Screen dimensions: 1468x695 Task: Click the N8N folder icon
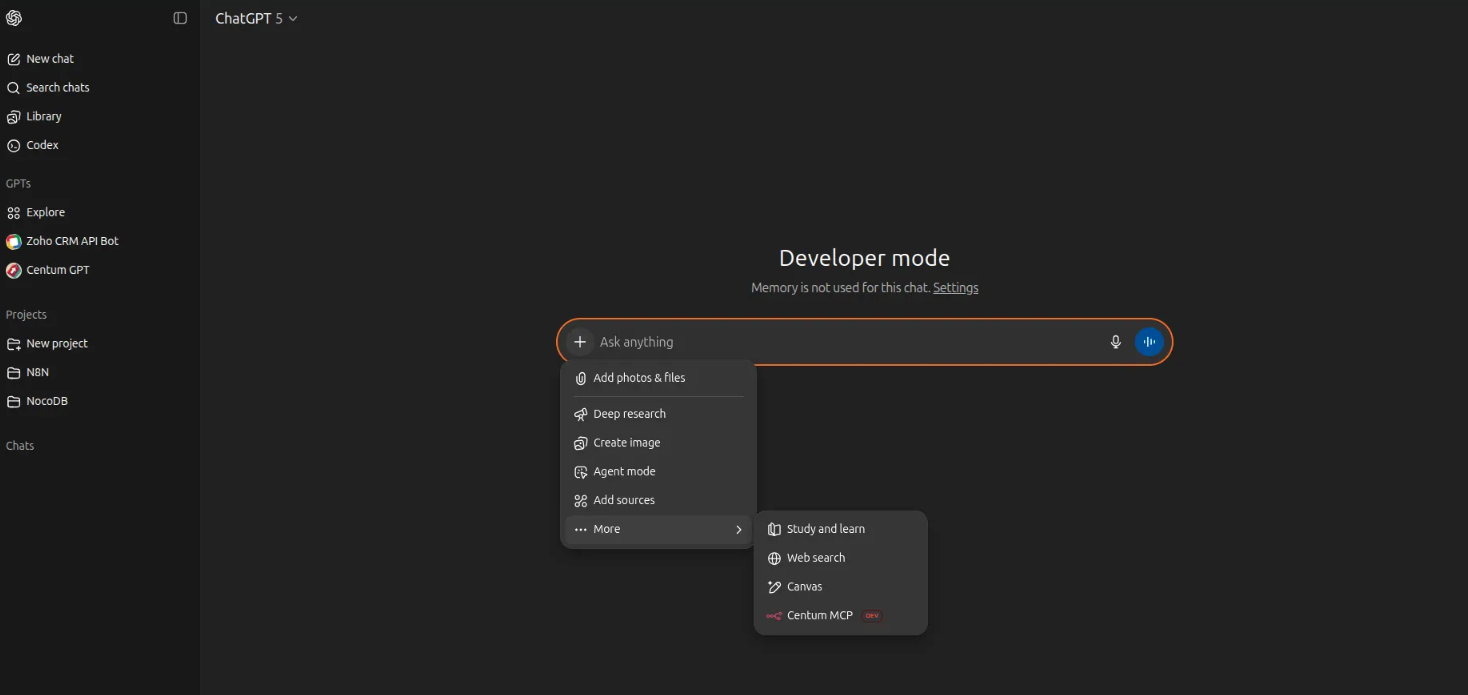click(14, 372)
